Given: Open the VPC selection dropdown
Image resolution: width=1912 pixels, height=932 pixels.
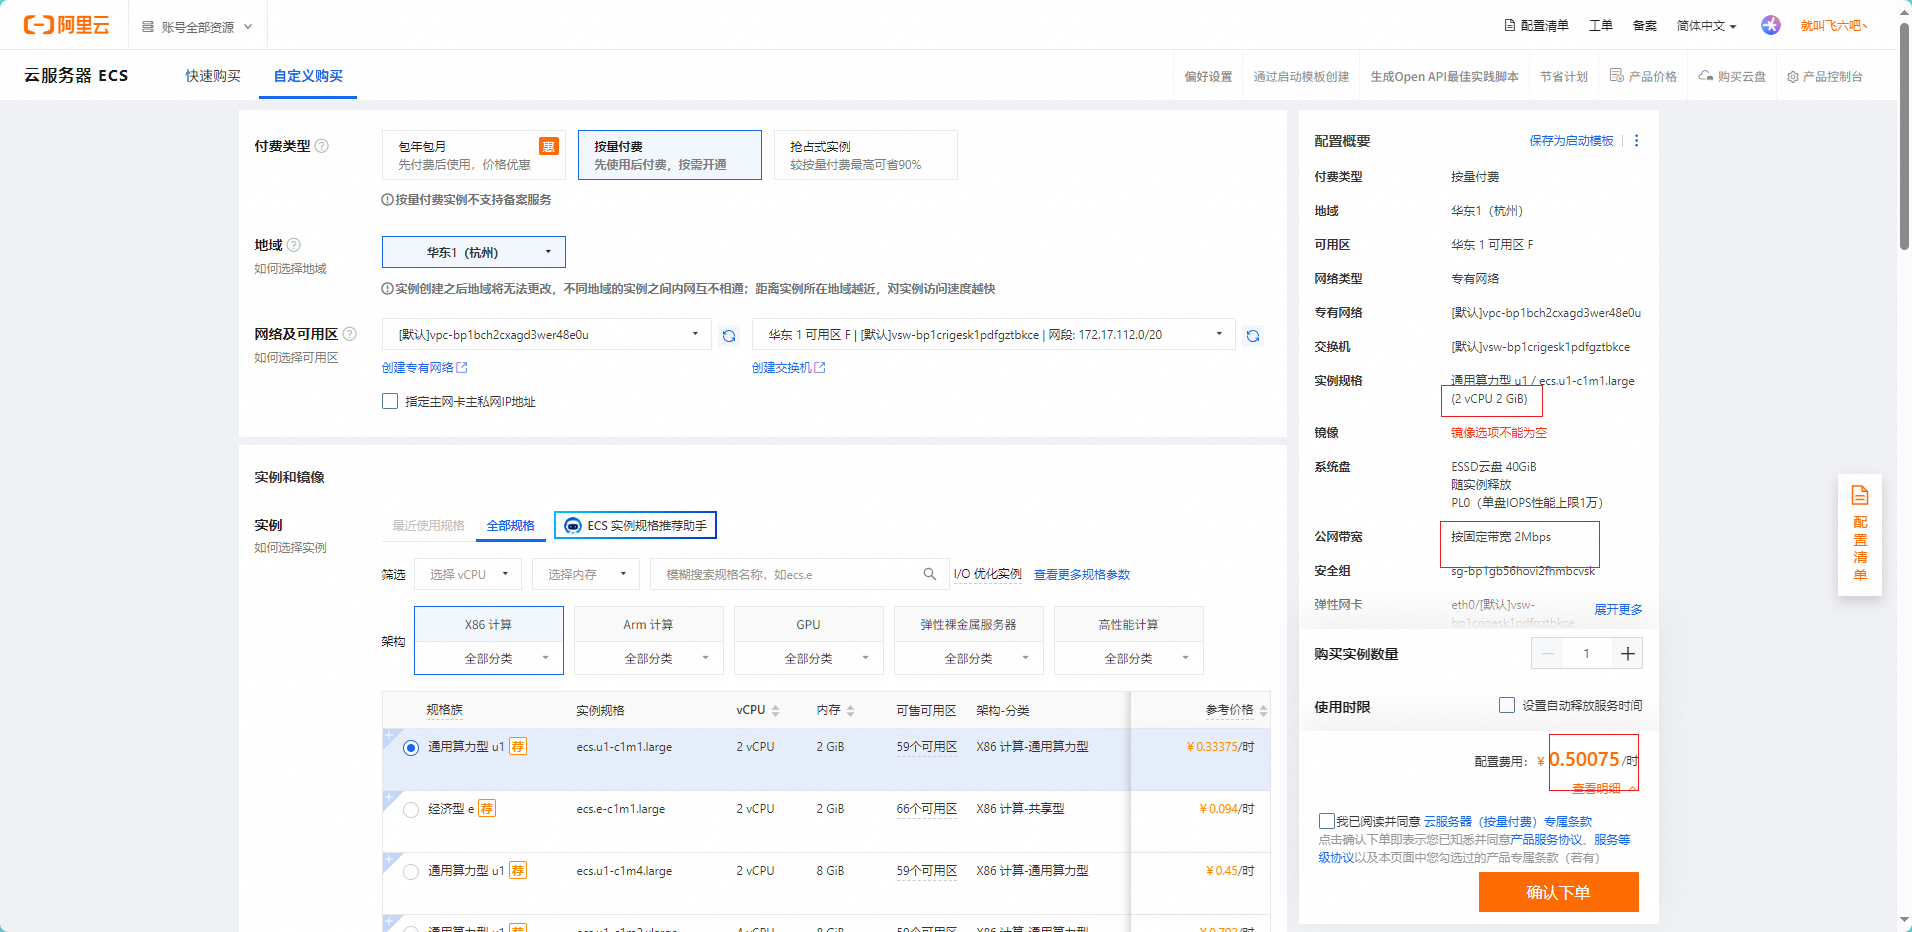Looking at the screenshot, I should coord(547,334).
